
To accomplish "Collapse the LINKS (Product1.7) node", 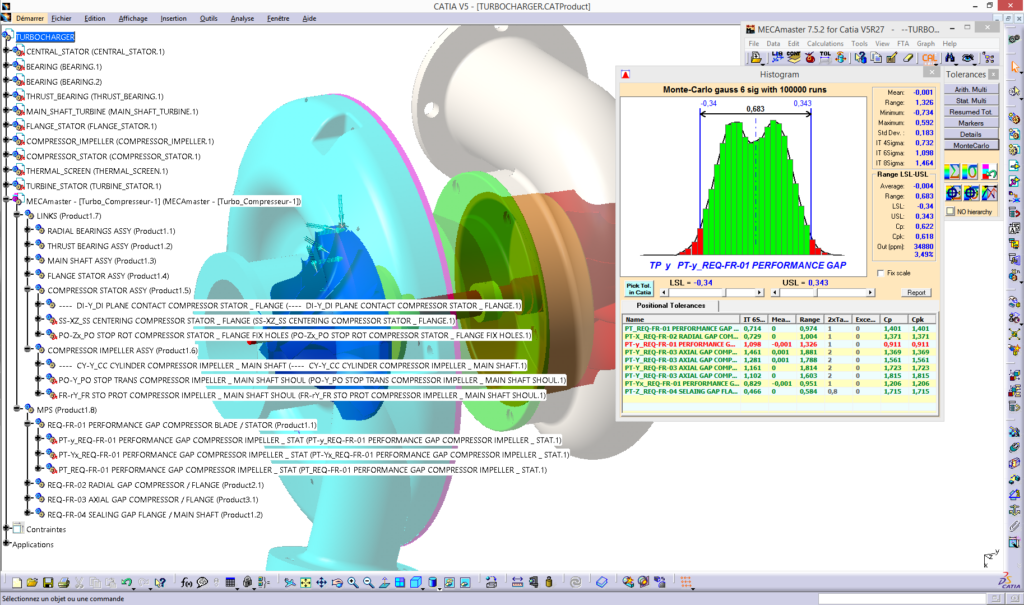I will pyautogui.click(x=17, y=216).
